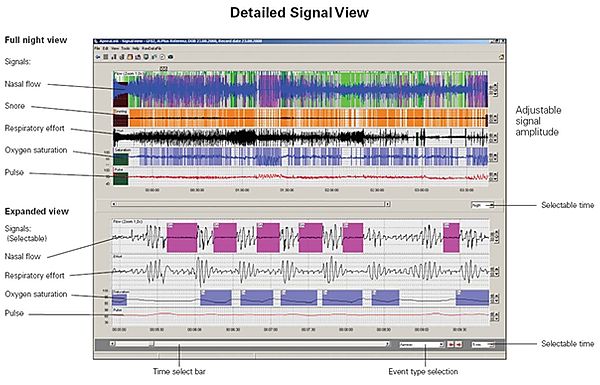Click the second toolbar icon with vertical bars

pos(106,57)
